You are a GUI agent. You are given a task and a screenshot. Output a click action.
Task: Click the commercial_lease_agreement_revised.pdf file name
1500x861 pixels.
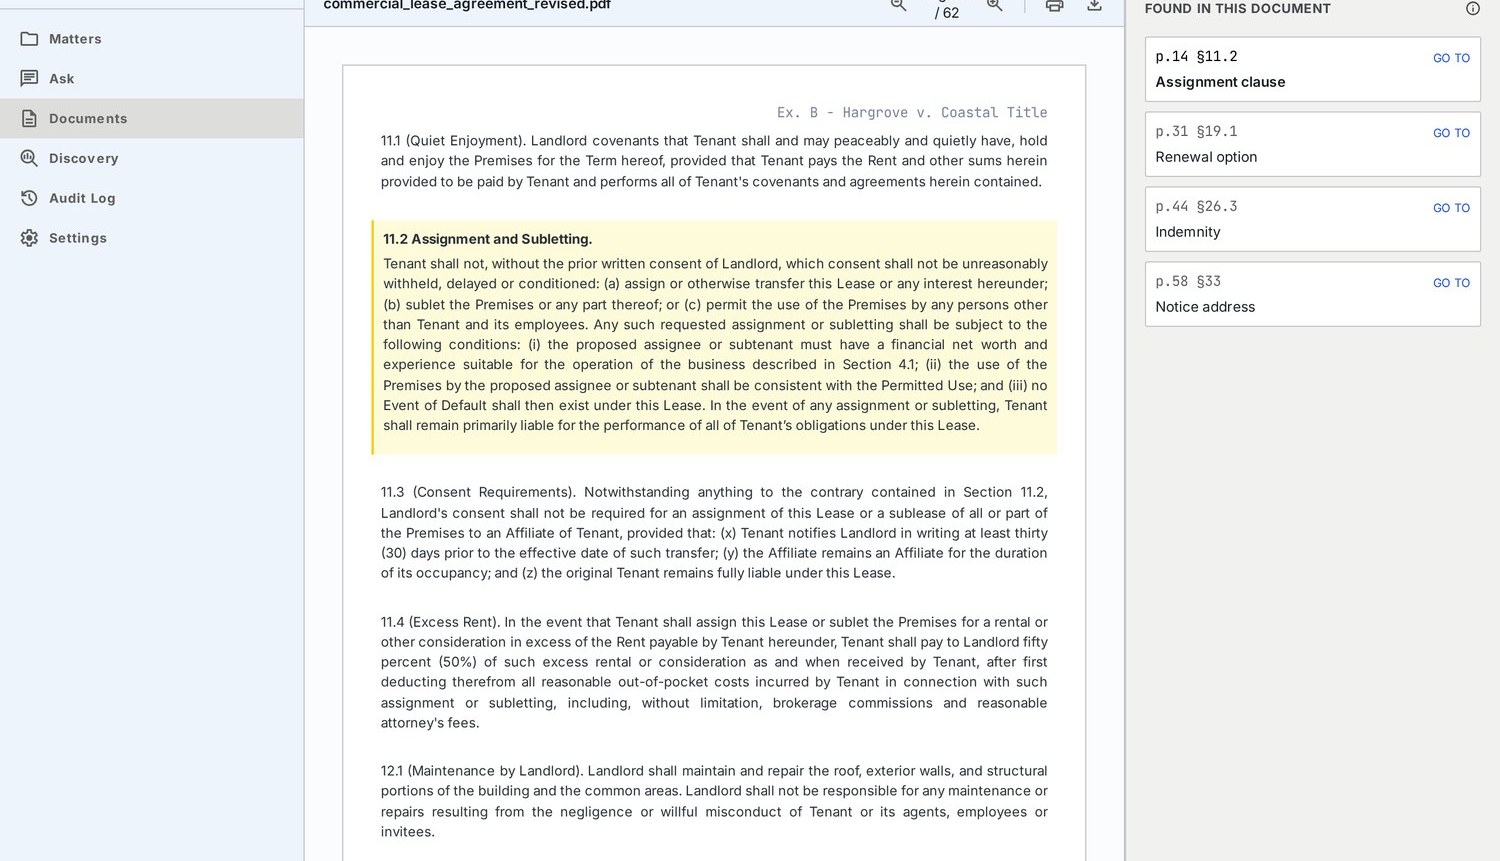coord(467,5)
